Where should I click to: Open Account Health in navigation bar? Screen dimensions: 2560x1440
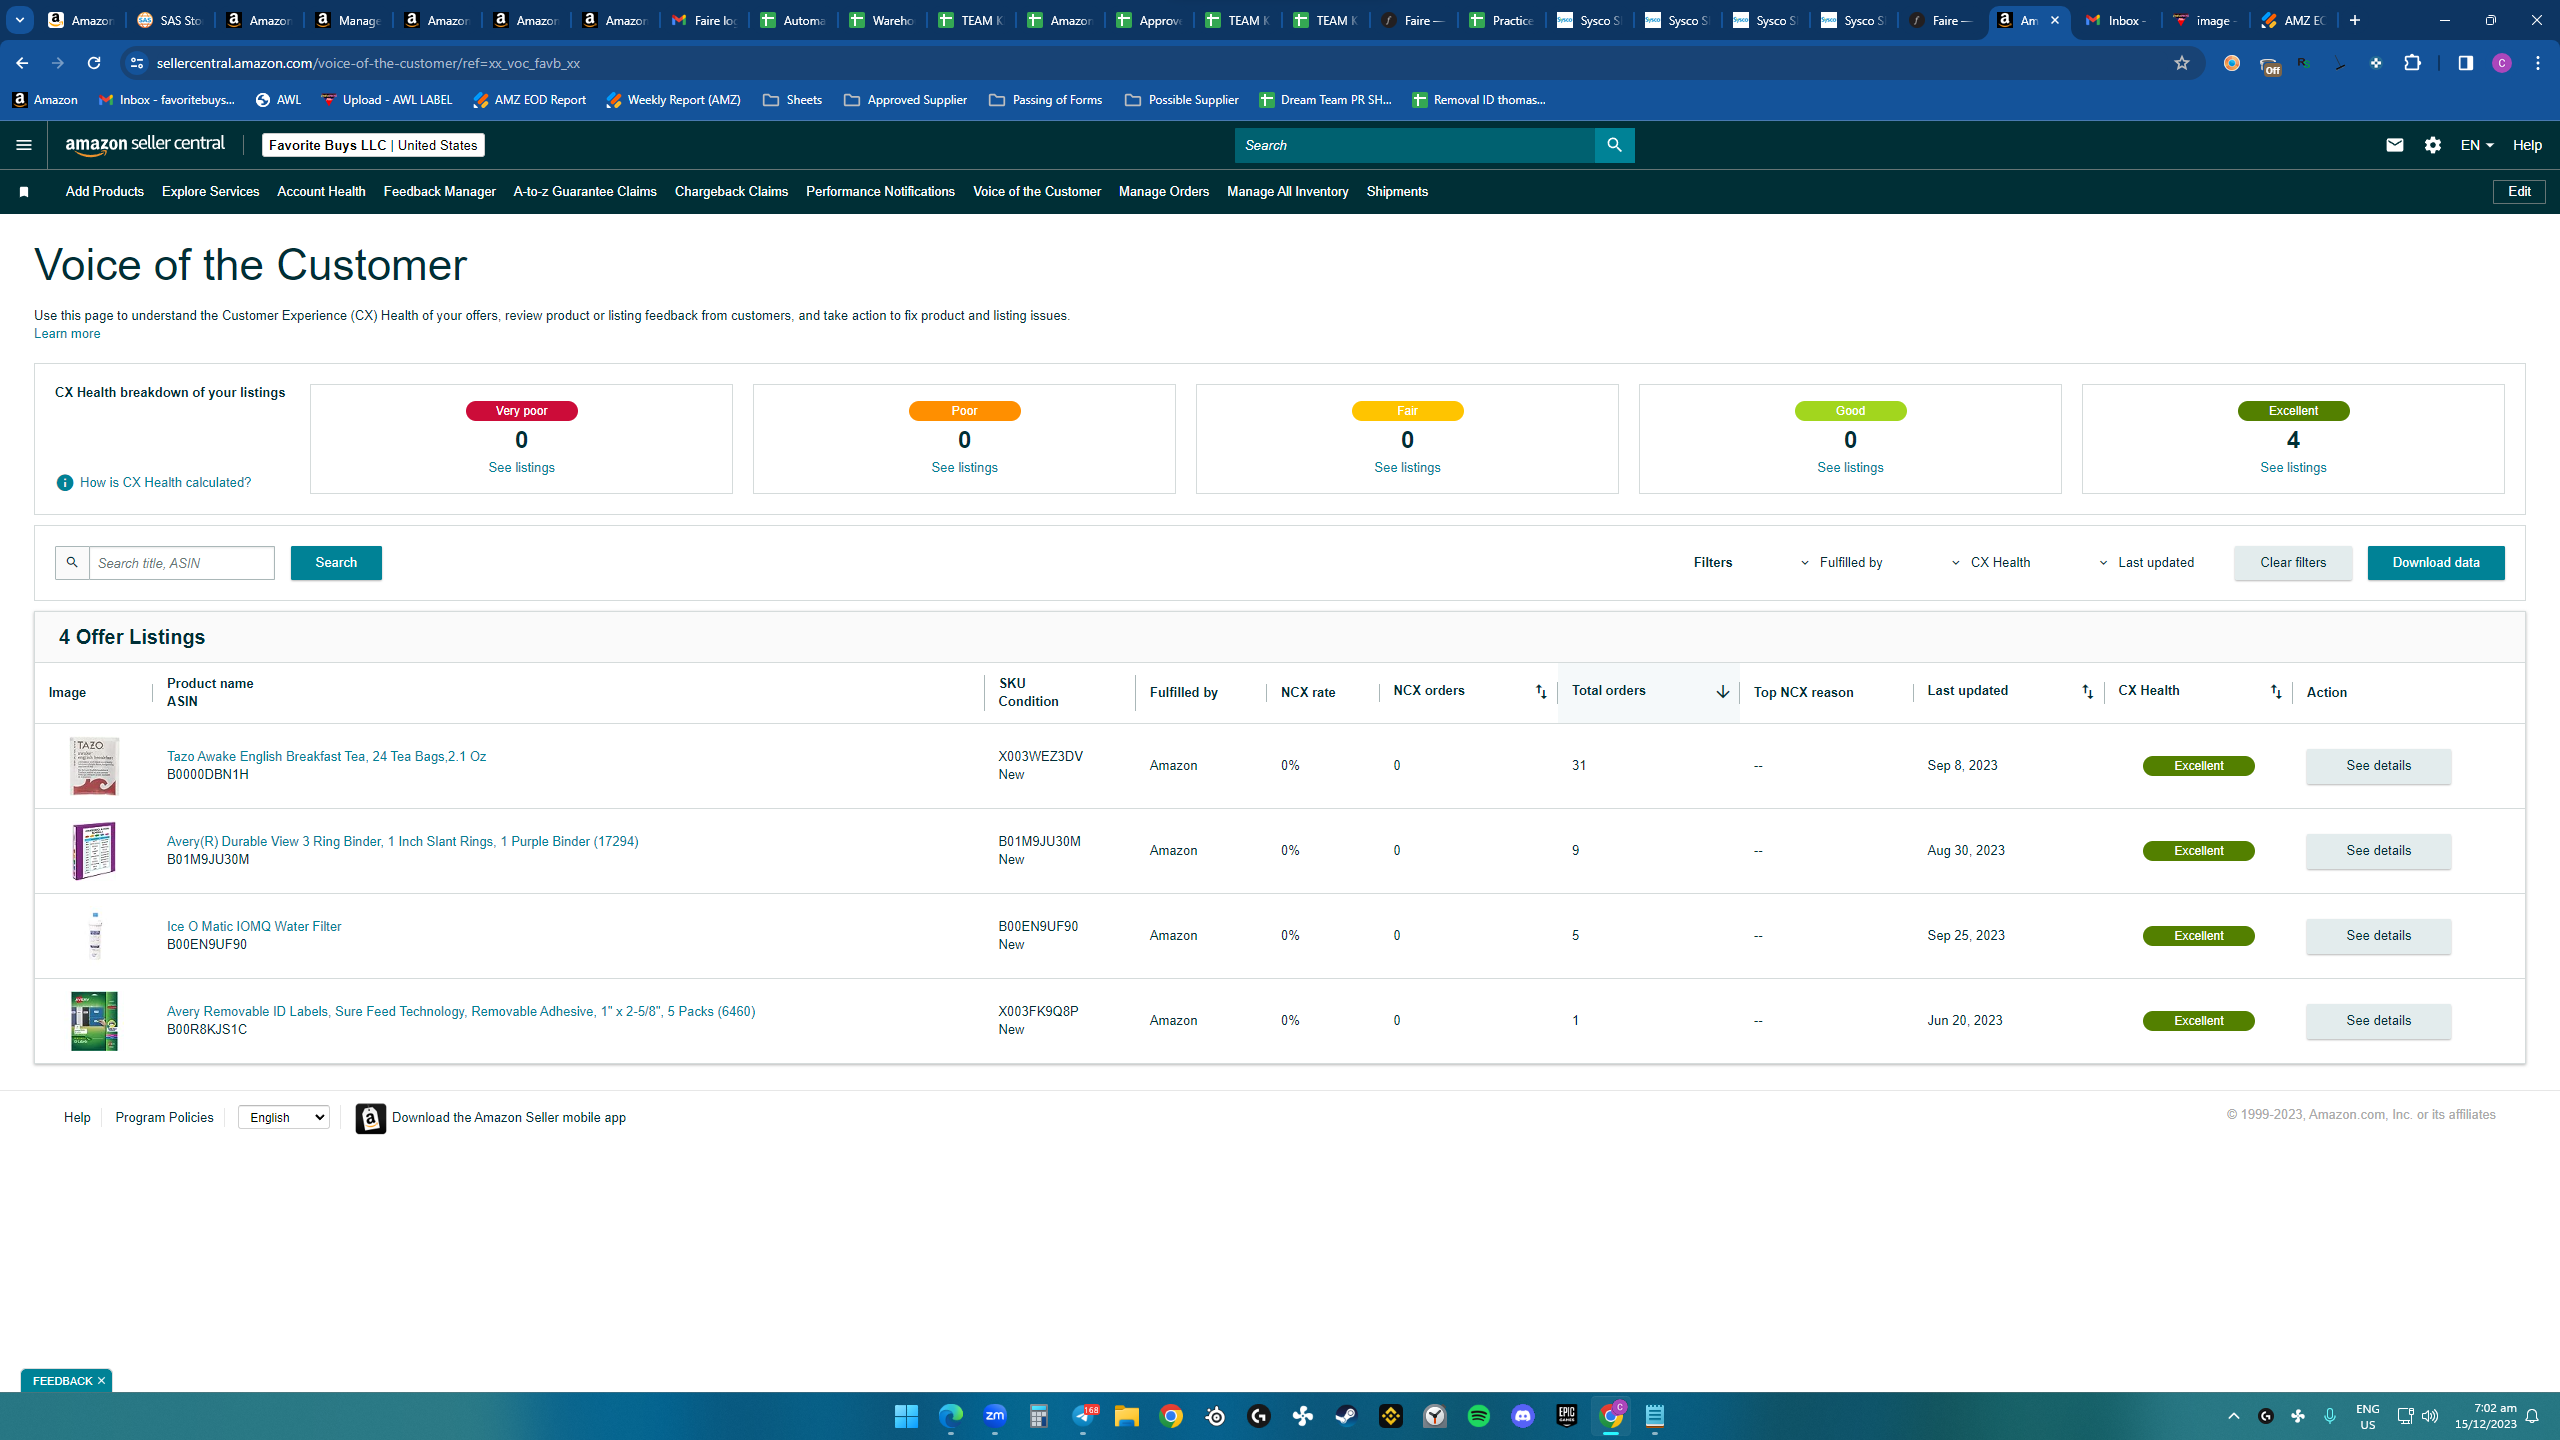point(321,192)
